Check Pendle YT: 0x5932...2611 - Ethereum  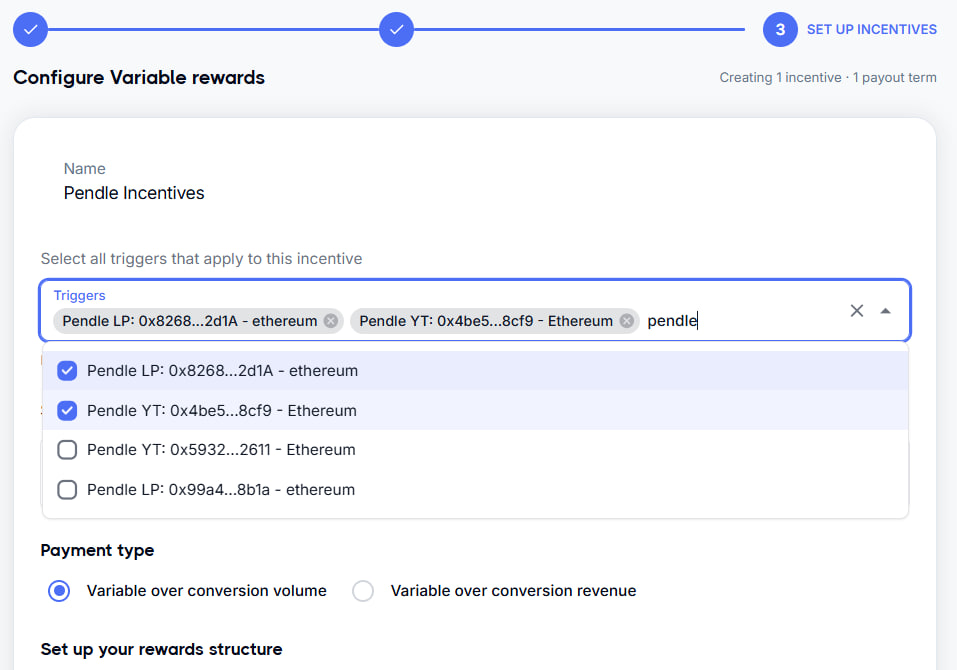pyautogui.click(x=67, y=450)
